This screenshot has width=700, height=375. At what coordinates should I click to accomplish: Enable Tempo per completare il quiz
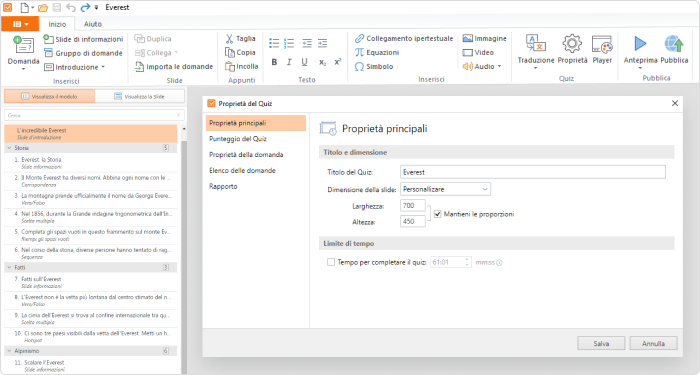(331, 262)
